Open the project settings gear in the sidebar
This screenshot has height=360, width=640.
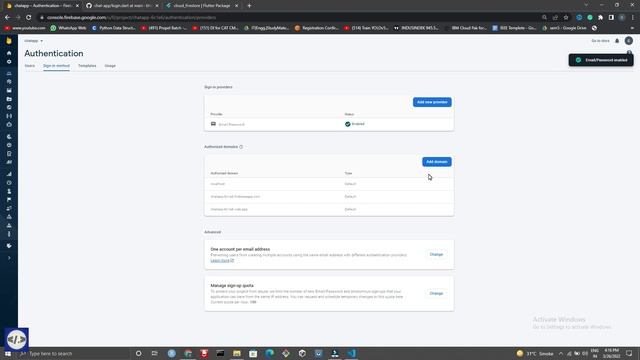coord(9,62)
